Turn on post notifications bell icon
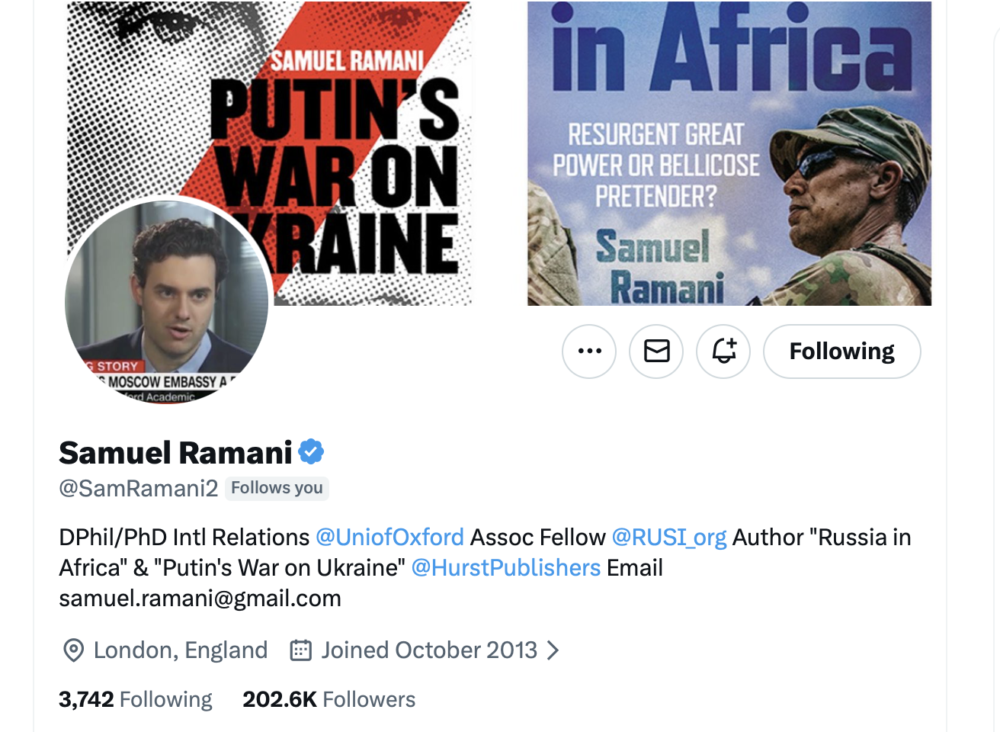Screen dimensions: 1000x732 point(723,351)
